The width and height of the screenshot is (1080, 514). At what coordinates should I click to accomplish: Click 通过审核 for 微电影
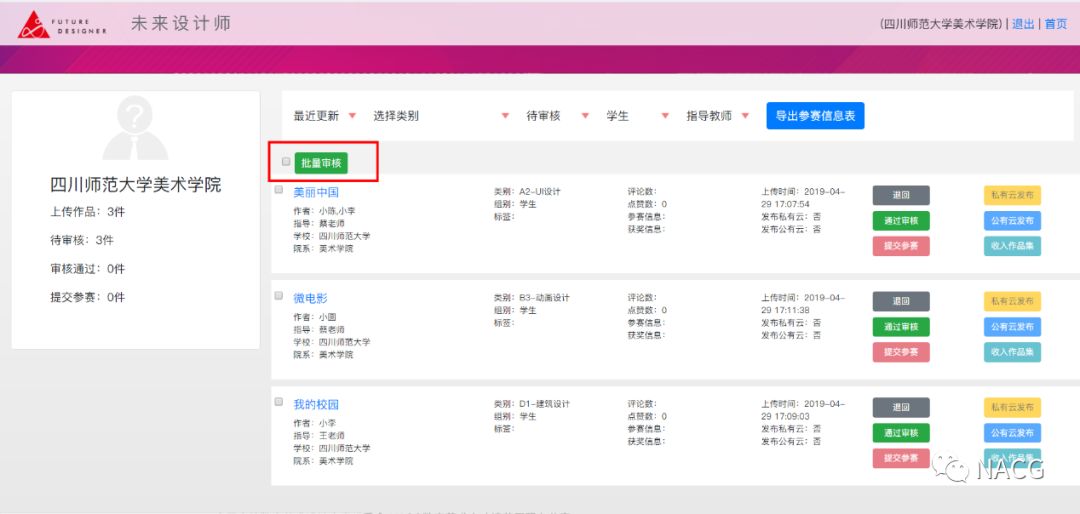901,327
